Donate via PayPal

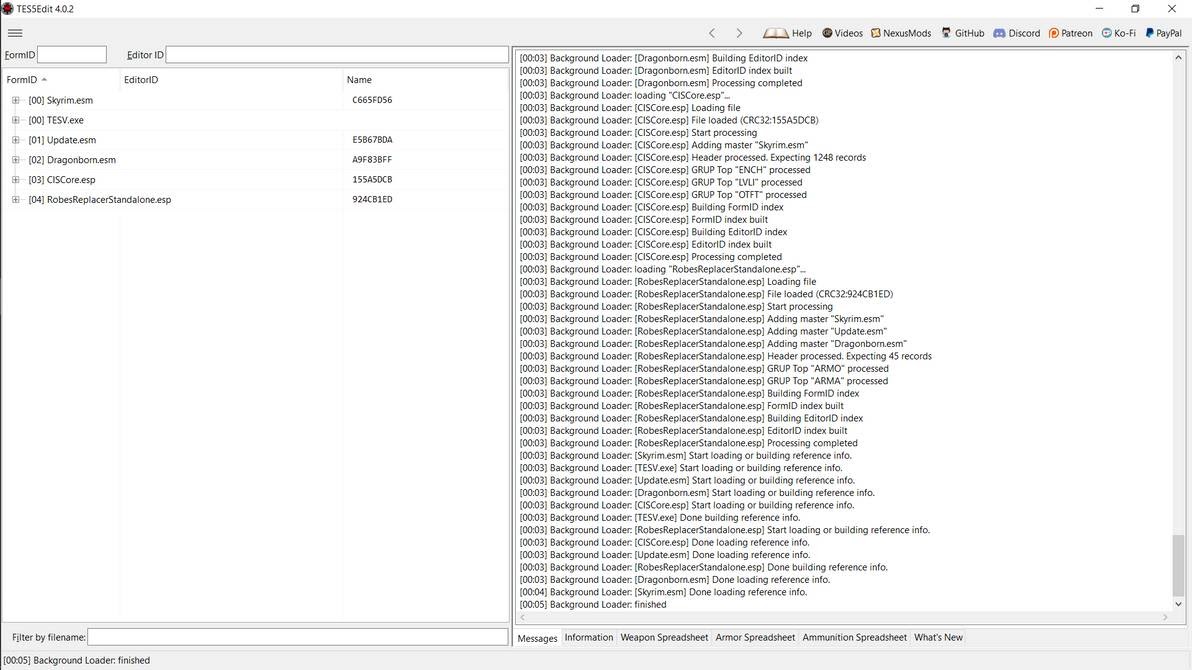tap(1163, 32)
